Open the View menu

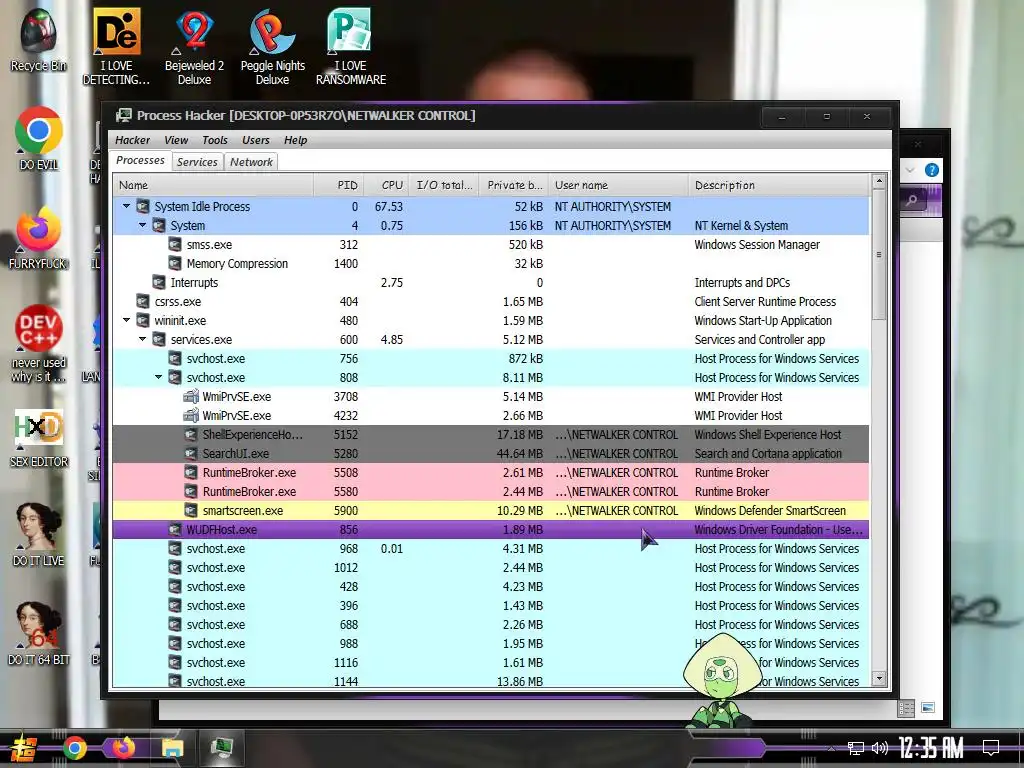[x=176, y=140]
